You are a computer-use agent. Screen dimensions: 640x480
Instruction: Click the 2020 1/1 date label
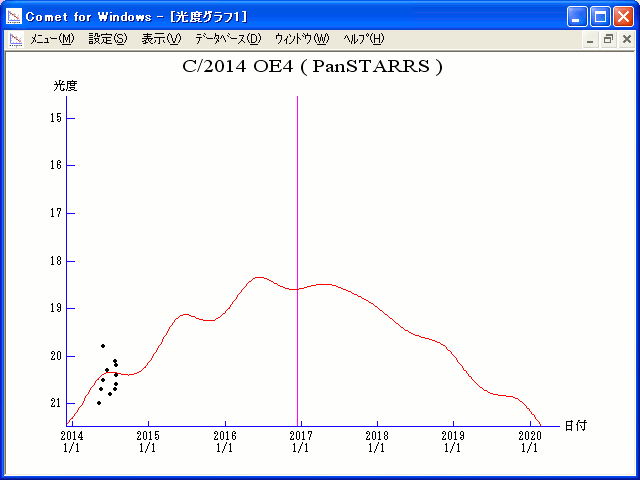tap(529, 442)
